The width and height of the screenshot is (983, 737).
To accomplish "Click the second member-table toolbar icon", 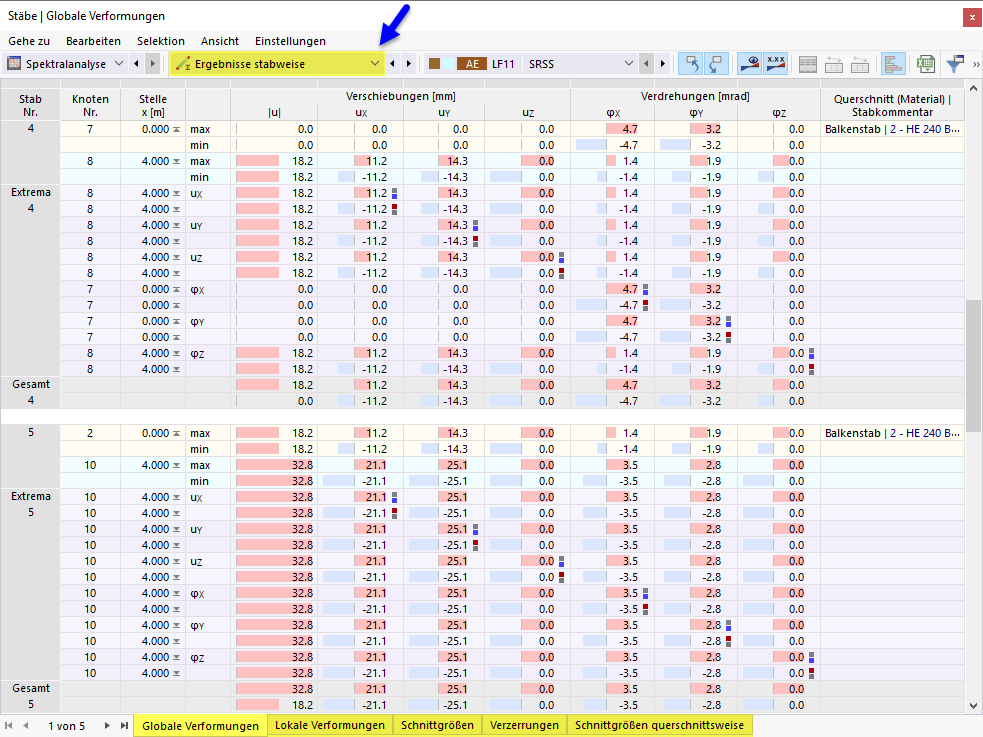I will (x=859, y=64).
